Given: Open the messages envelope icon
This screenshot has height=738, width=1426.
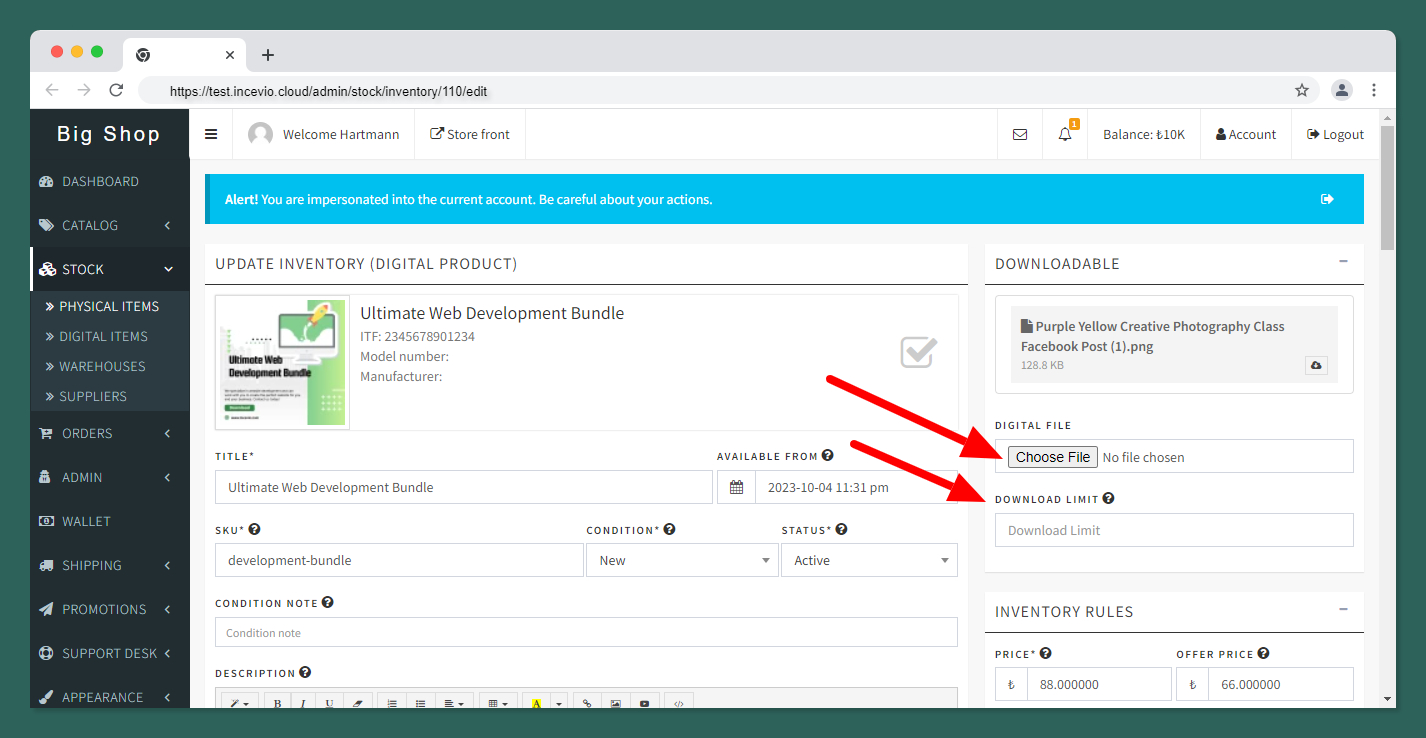Looking at the screenshot, I should (1020, 134).
